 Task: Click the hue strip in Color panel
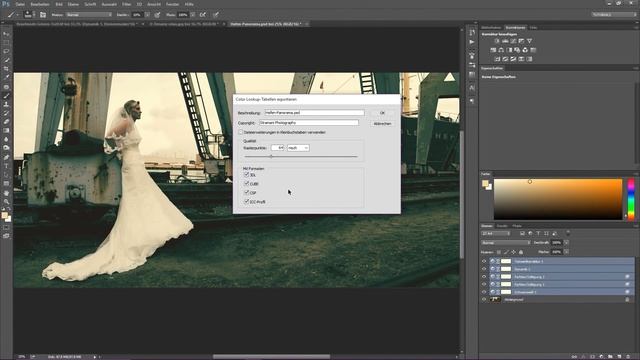click(x=631, y=199)
